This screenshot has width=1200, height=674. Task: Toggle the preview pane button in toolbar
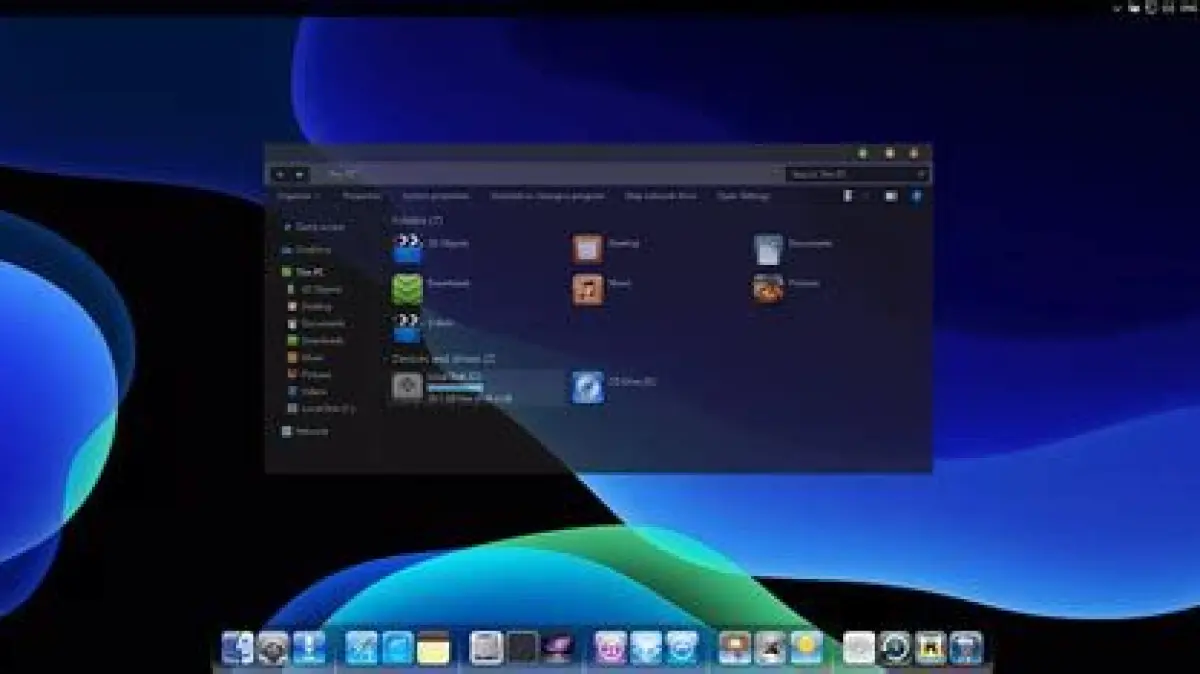891,197
